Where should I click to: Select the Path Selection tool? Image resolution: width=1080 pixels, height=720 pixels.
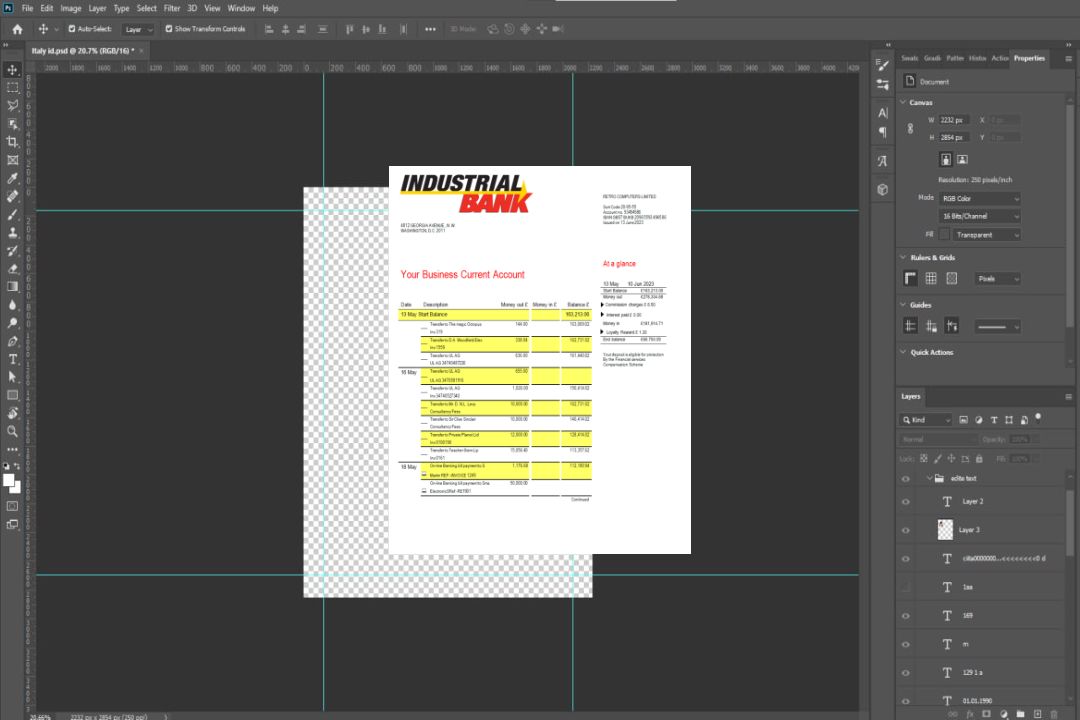pos(12,377)
